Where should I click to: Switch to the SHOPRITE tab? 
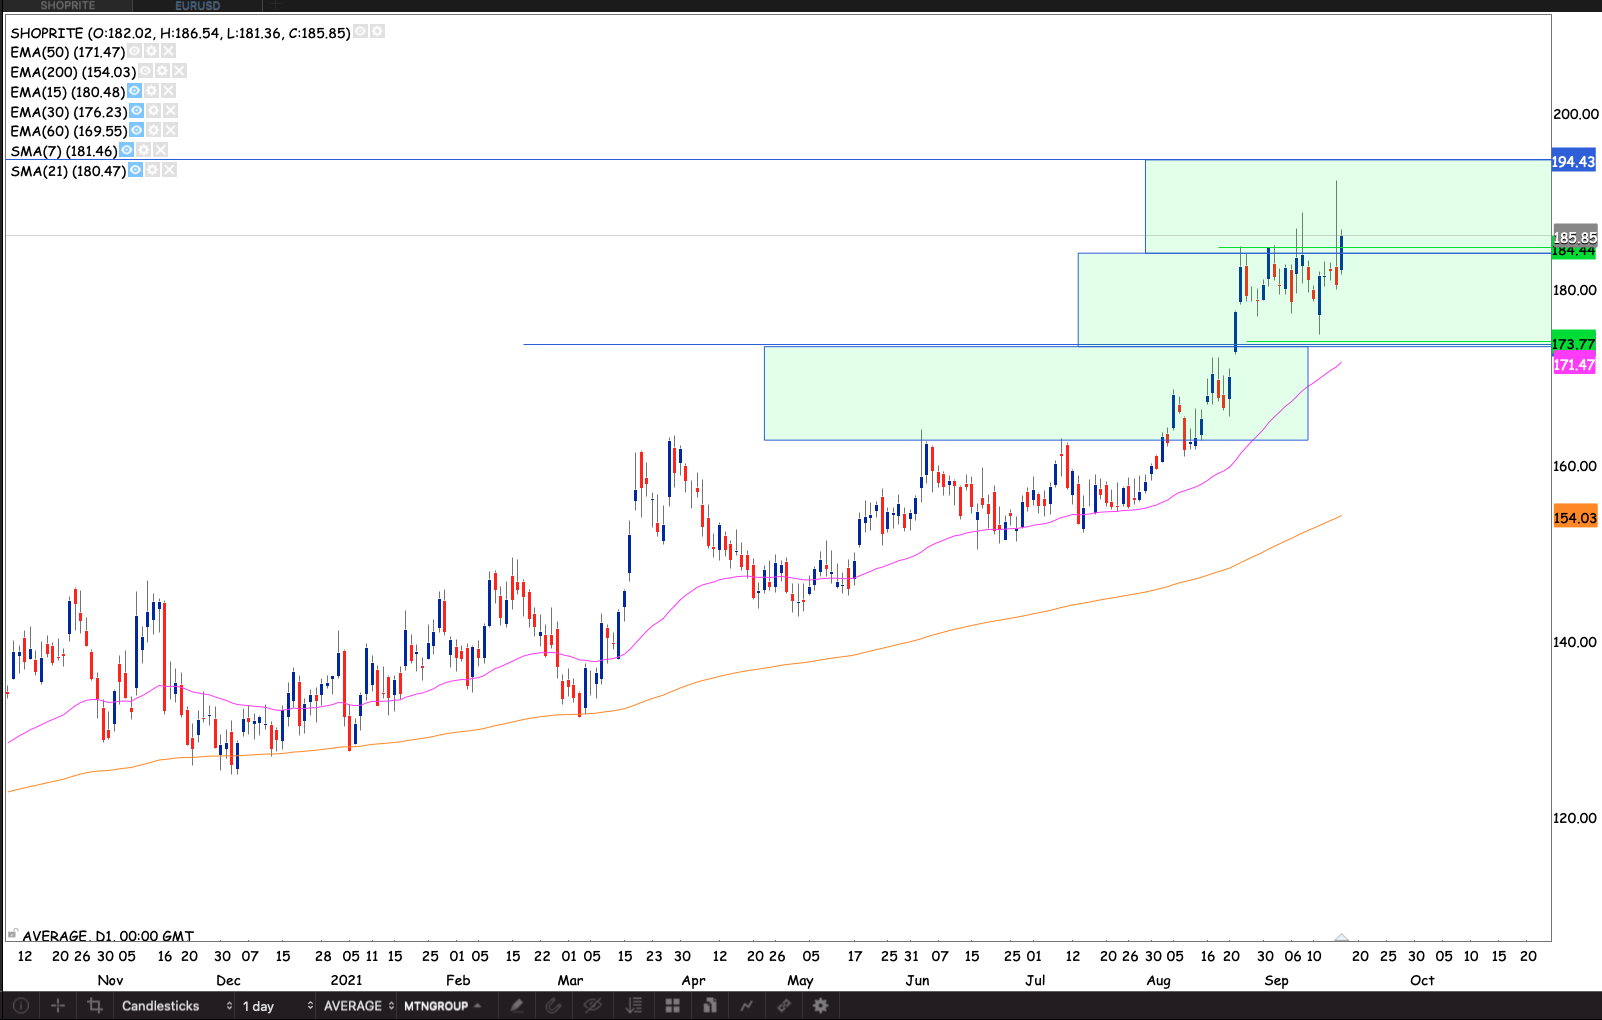click(68, 6)
